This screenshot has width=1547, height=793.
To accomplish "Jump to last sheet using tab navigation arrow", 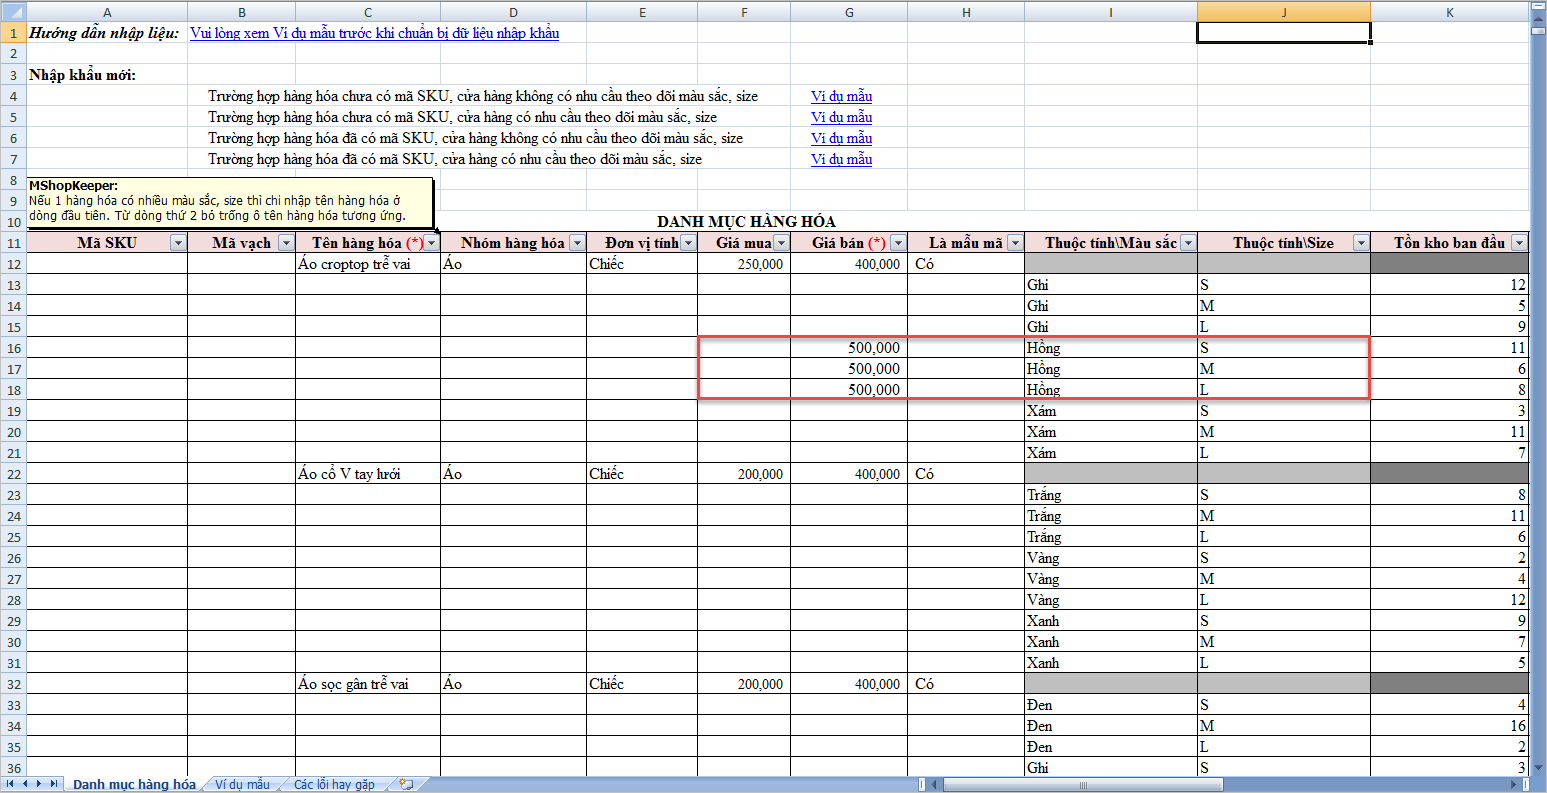I will click(54, 784).
